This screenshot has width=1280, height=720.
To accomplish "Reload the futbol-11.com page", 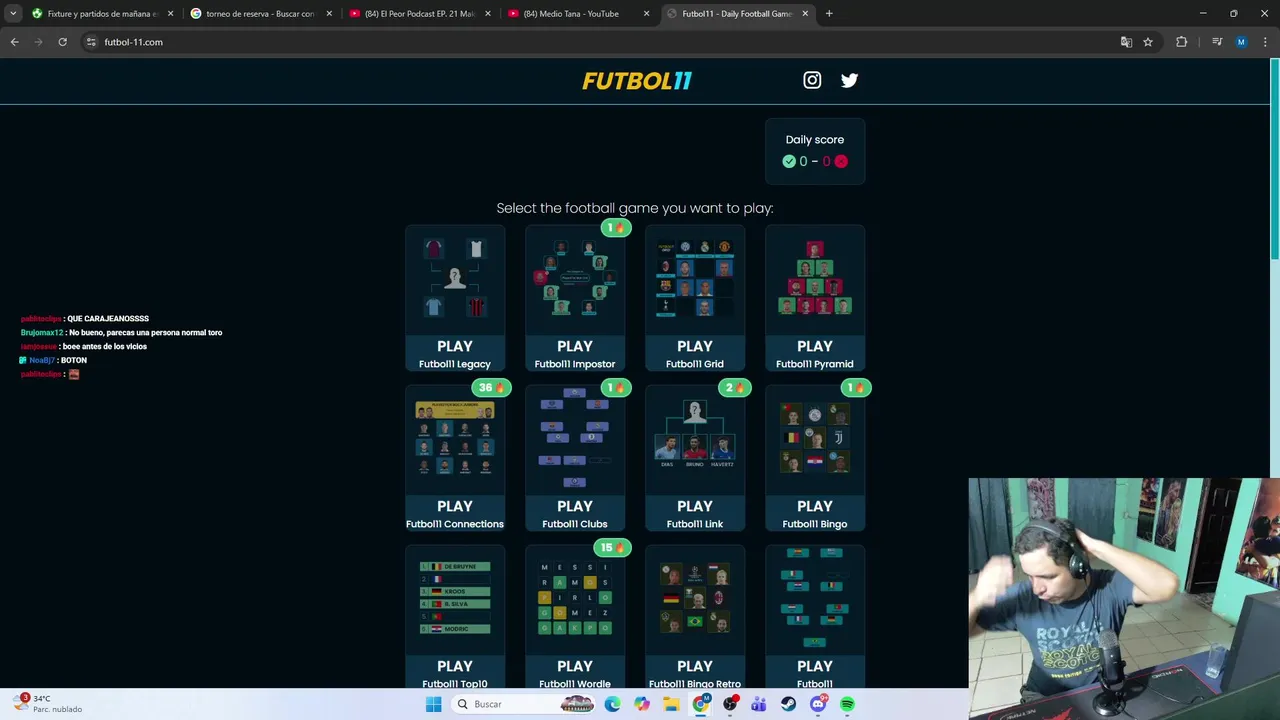I will tap(62, 42).
